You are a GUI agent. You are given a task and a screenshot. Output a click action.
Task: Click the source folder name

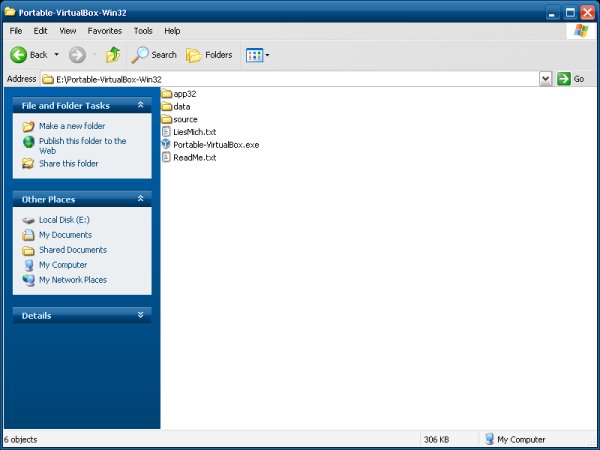pyautogui.click(x=186, y=119)
